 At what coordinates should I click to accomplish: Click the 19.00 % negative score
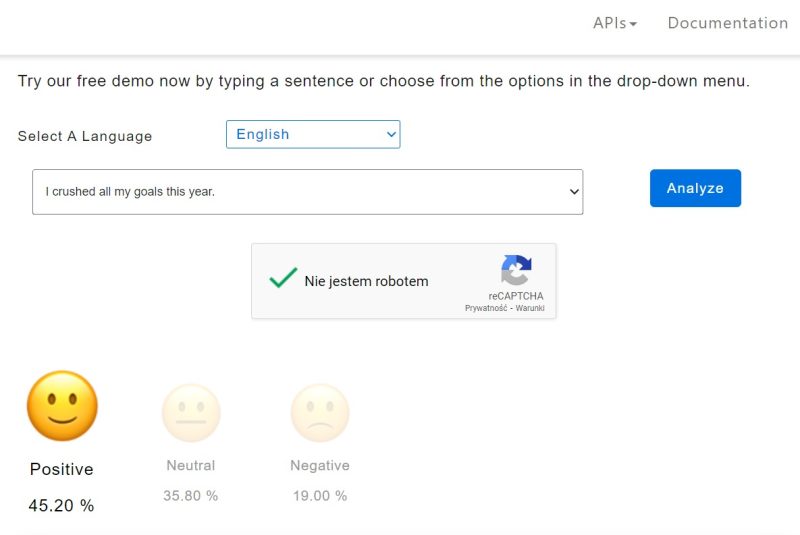point(320,495)
